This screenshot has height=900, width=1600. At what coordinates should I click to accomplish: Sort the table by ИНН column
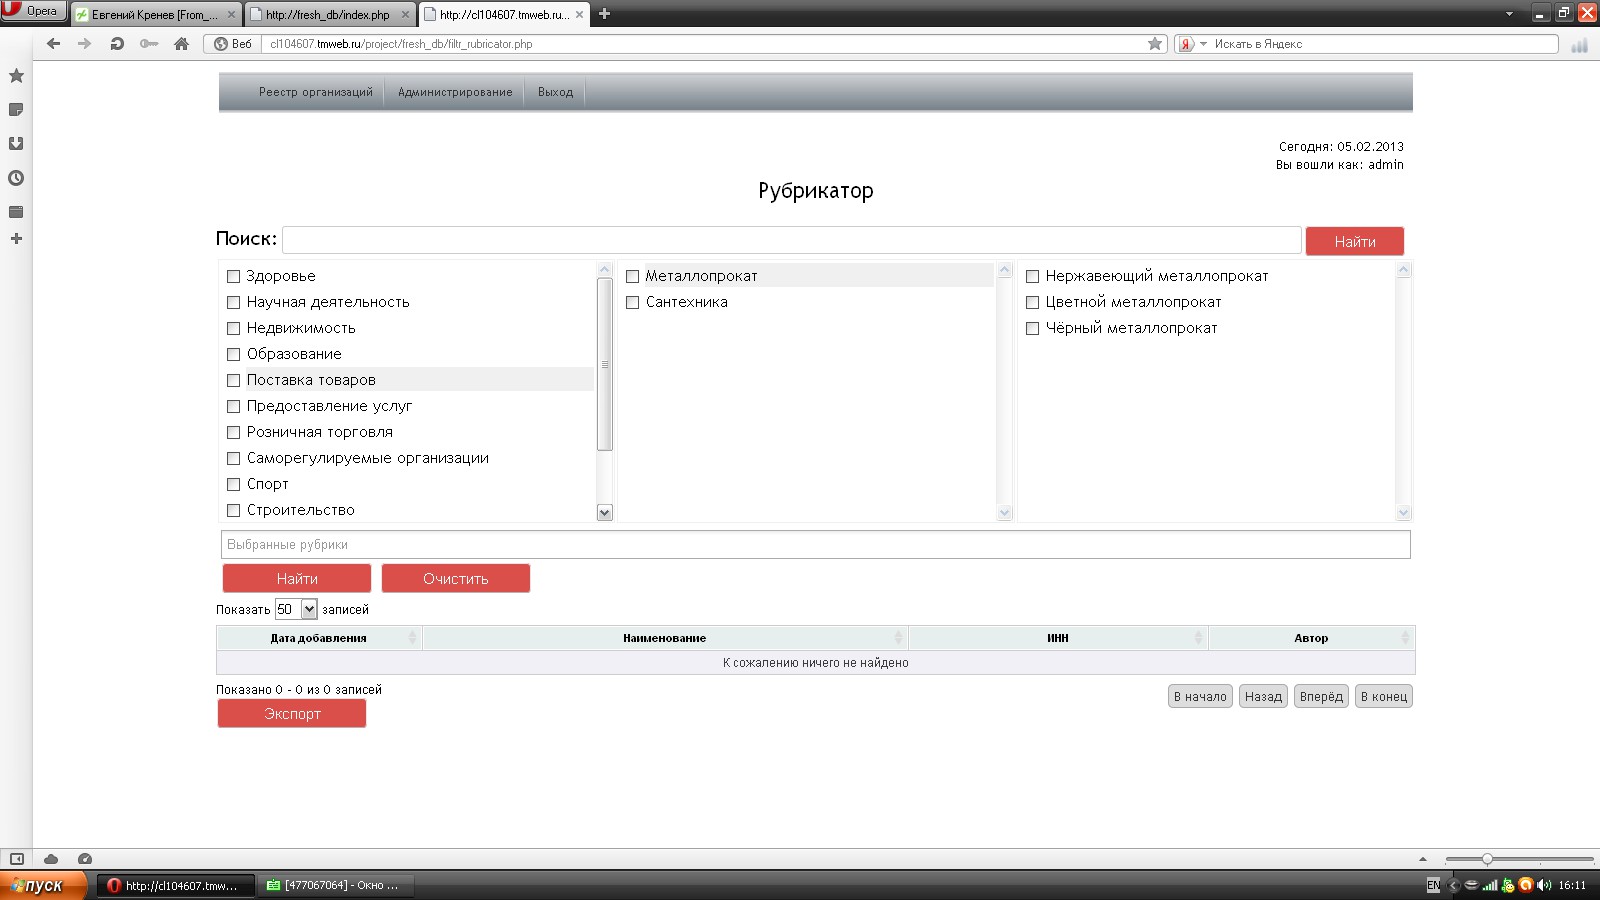[1058, 638]
